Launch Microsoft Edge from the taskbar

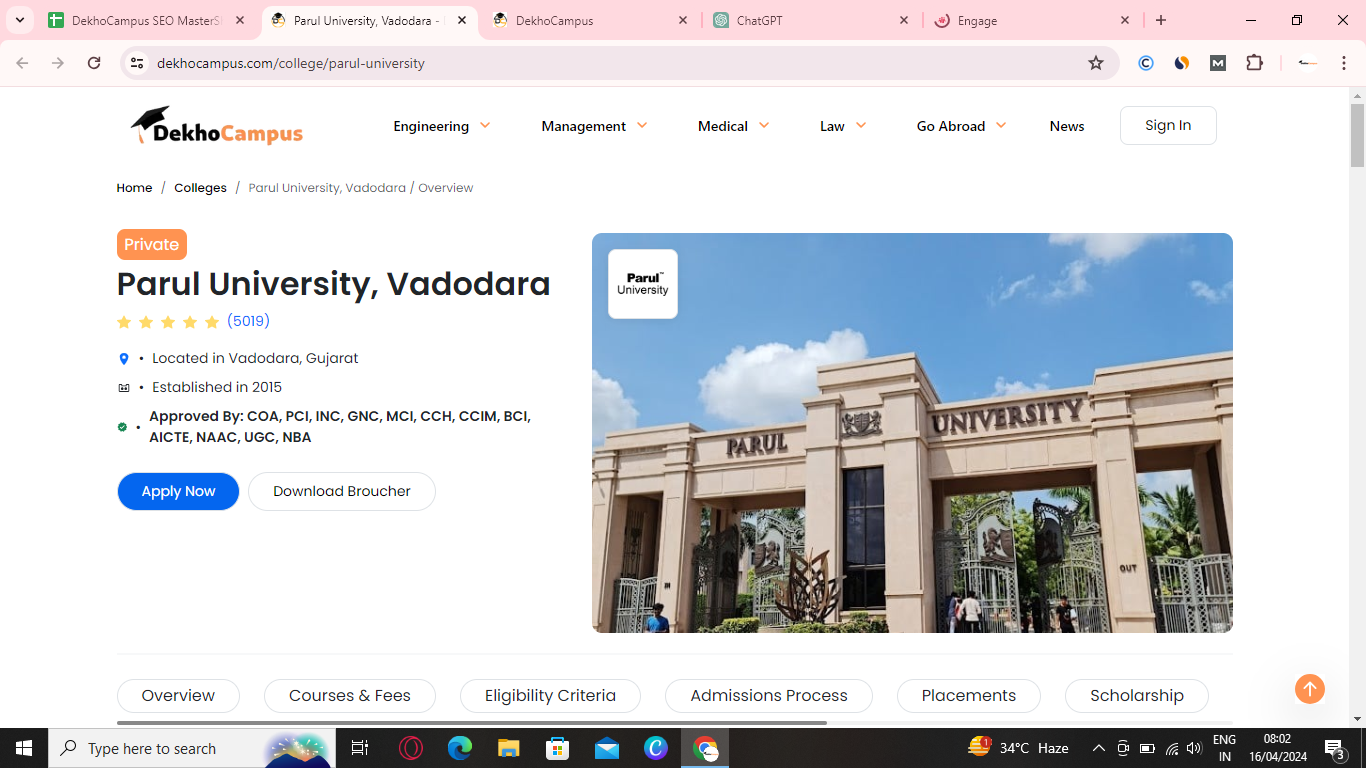pyautogui.click(x=459, y=748)
